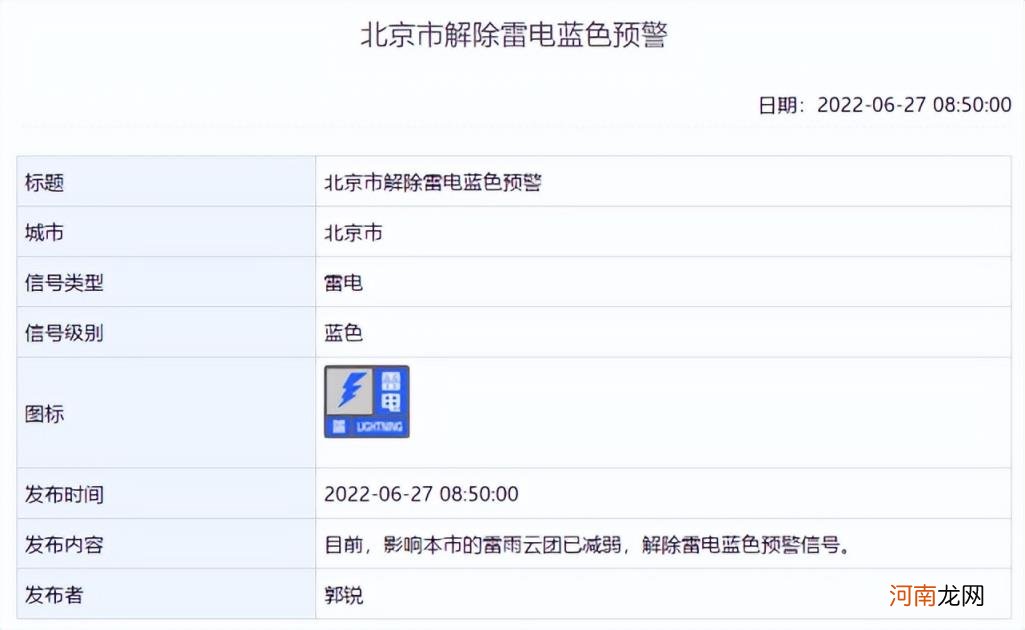Click the blue badge border in the icon cell
Viewport: 1025px width, 630px height.
coord(366,367)
